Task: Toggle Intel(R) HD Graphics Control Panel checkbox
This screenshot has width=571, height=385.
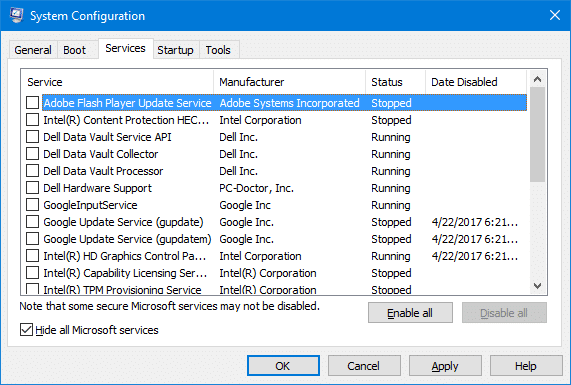Action: (x=32, y=256)
